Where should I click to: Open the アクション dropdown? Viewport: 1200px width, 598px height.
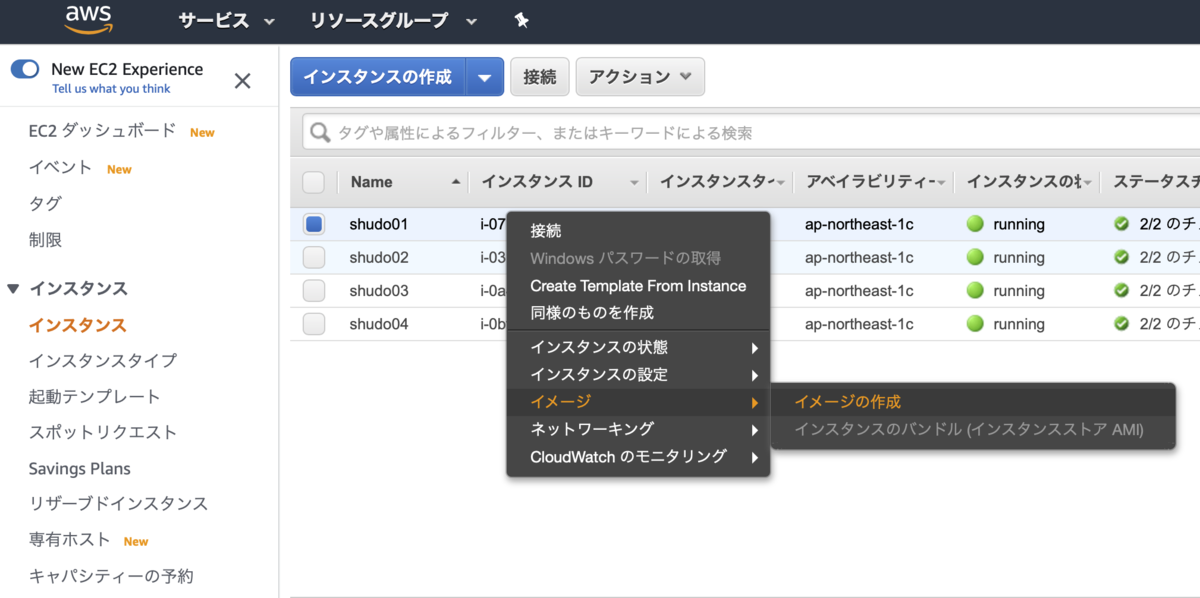(x=640, y=77)
